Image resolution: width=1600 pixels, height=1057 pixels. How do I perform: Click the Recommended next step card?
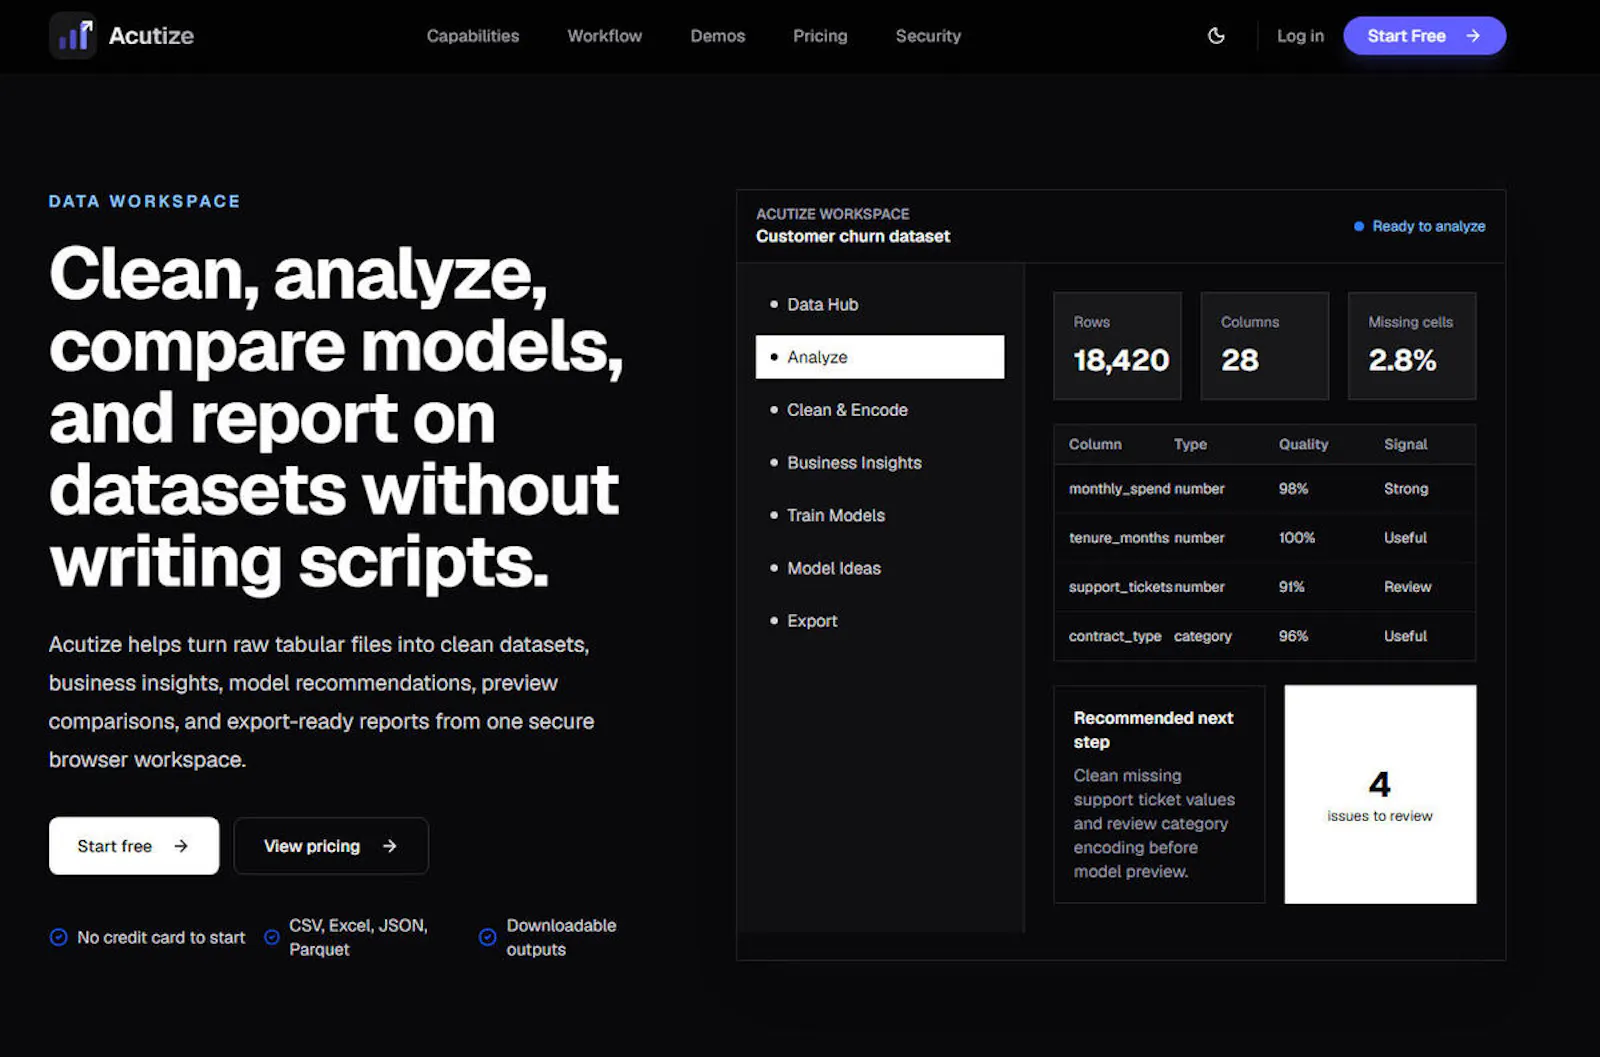point(1159,794)
